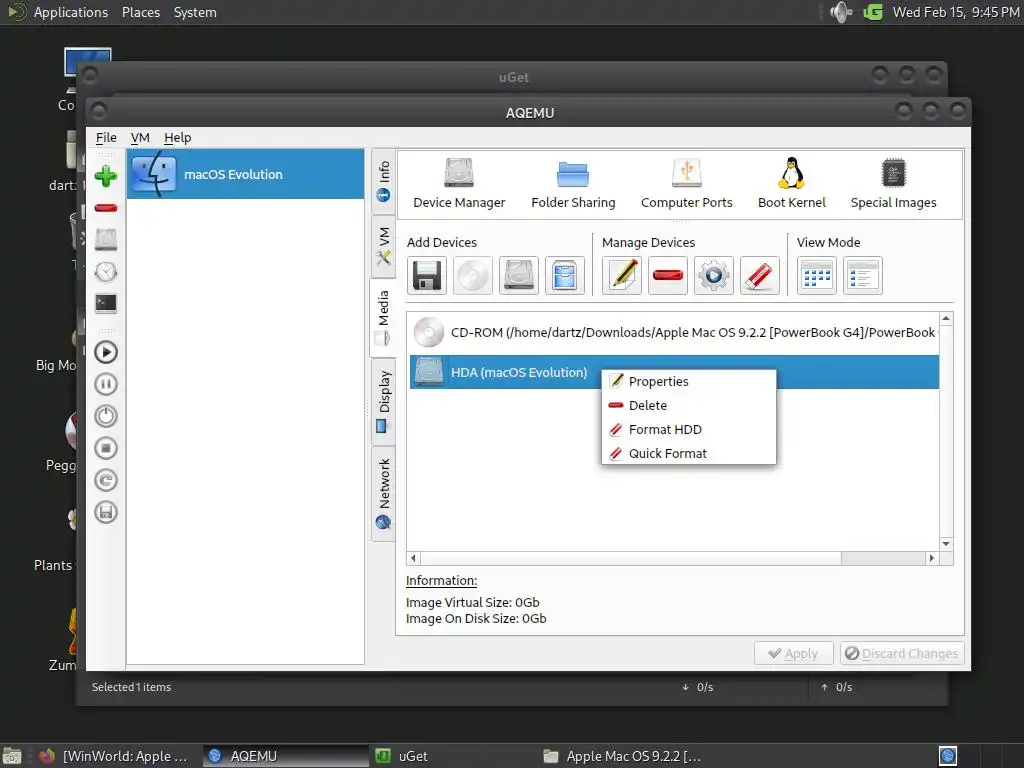
Task: Click the uGet window title bar
Action: [513, 77]
